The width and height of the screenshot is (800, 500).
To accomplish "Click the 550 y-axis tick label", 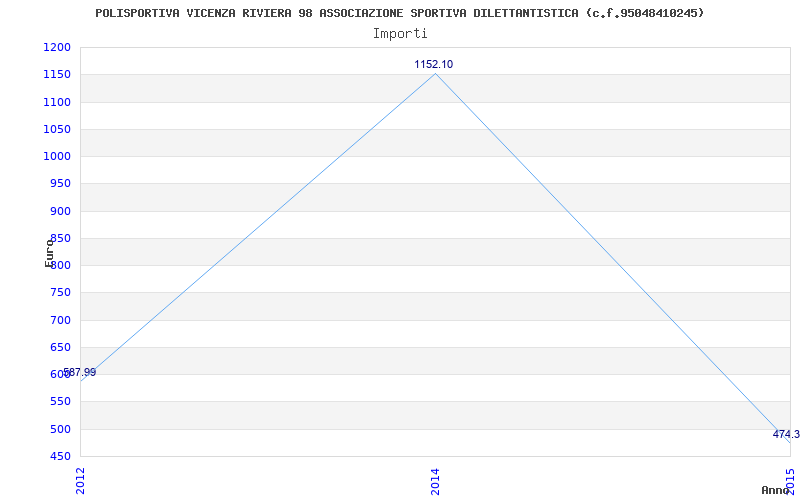I will pyautogui.click(x=60, y=402).
